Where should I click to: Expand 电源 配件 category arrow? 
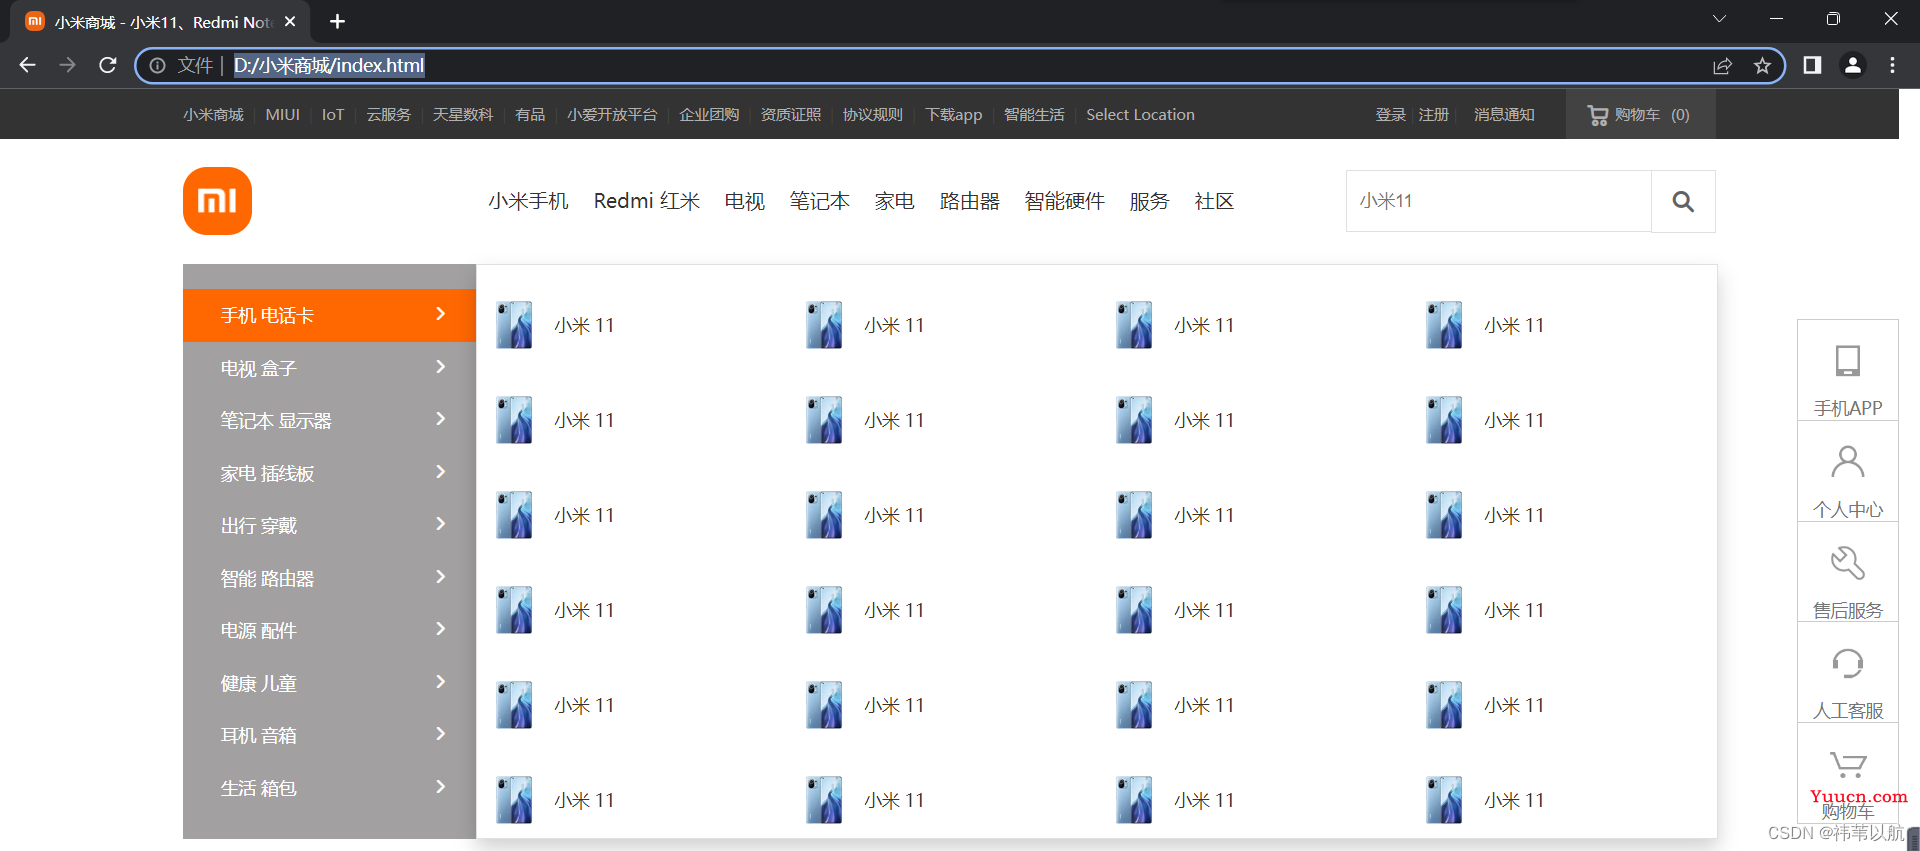coord(441,629)
